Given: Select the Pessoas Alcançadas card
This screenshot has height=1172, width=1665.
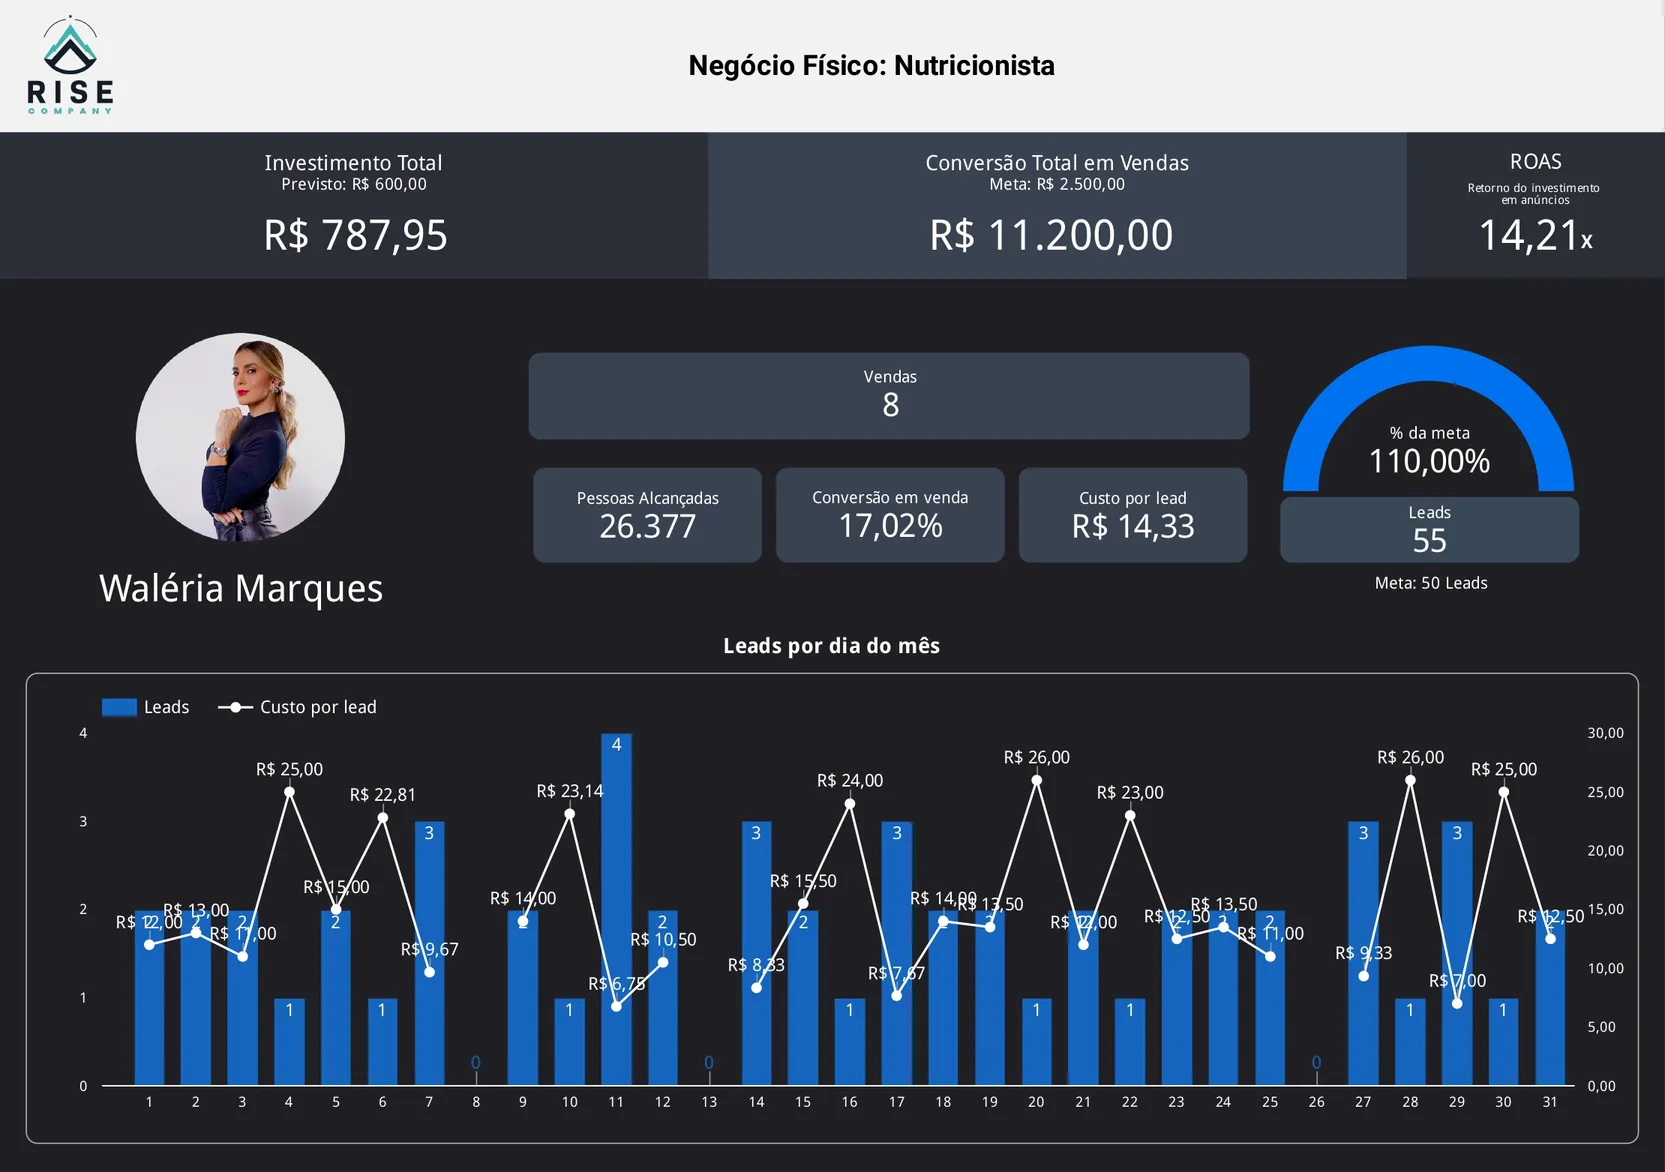Looking at the screenshot, I should [x=647, y=515].
